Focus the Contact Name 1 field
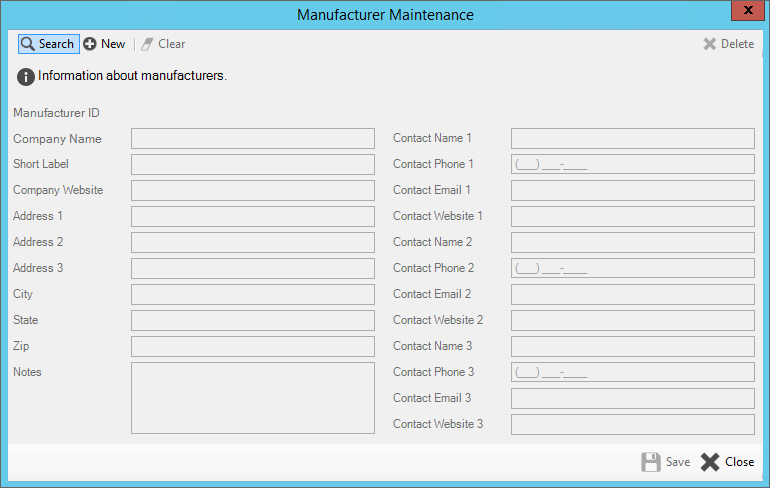The height and width of the screenshot is (488, 770). point(633,138)
